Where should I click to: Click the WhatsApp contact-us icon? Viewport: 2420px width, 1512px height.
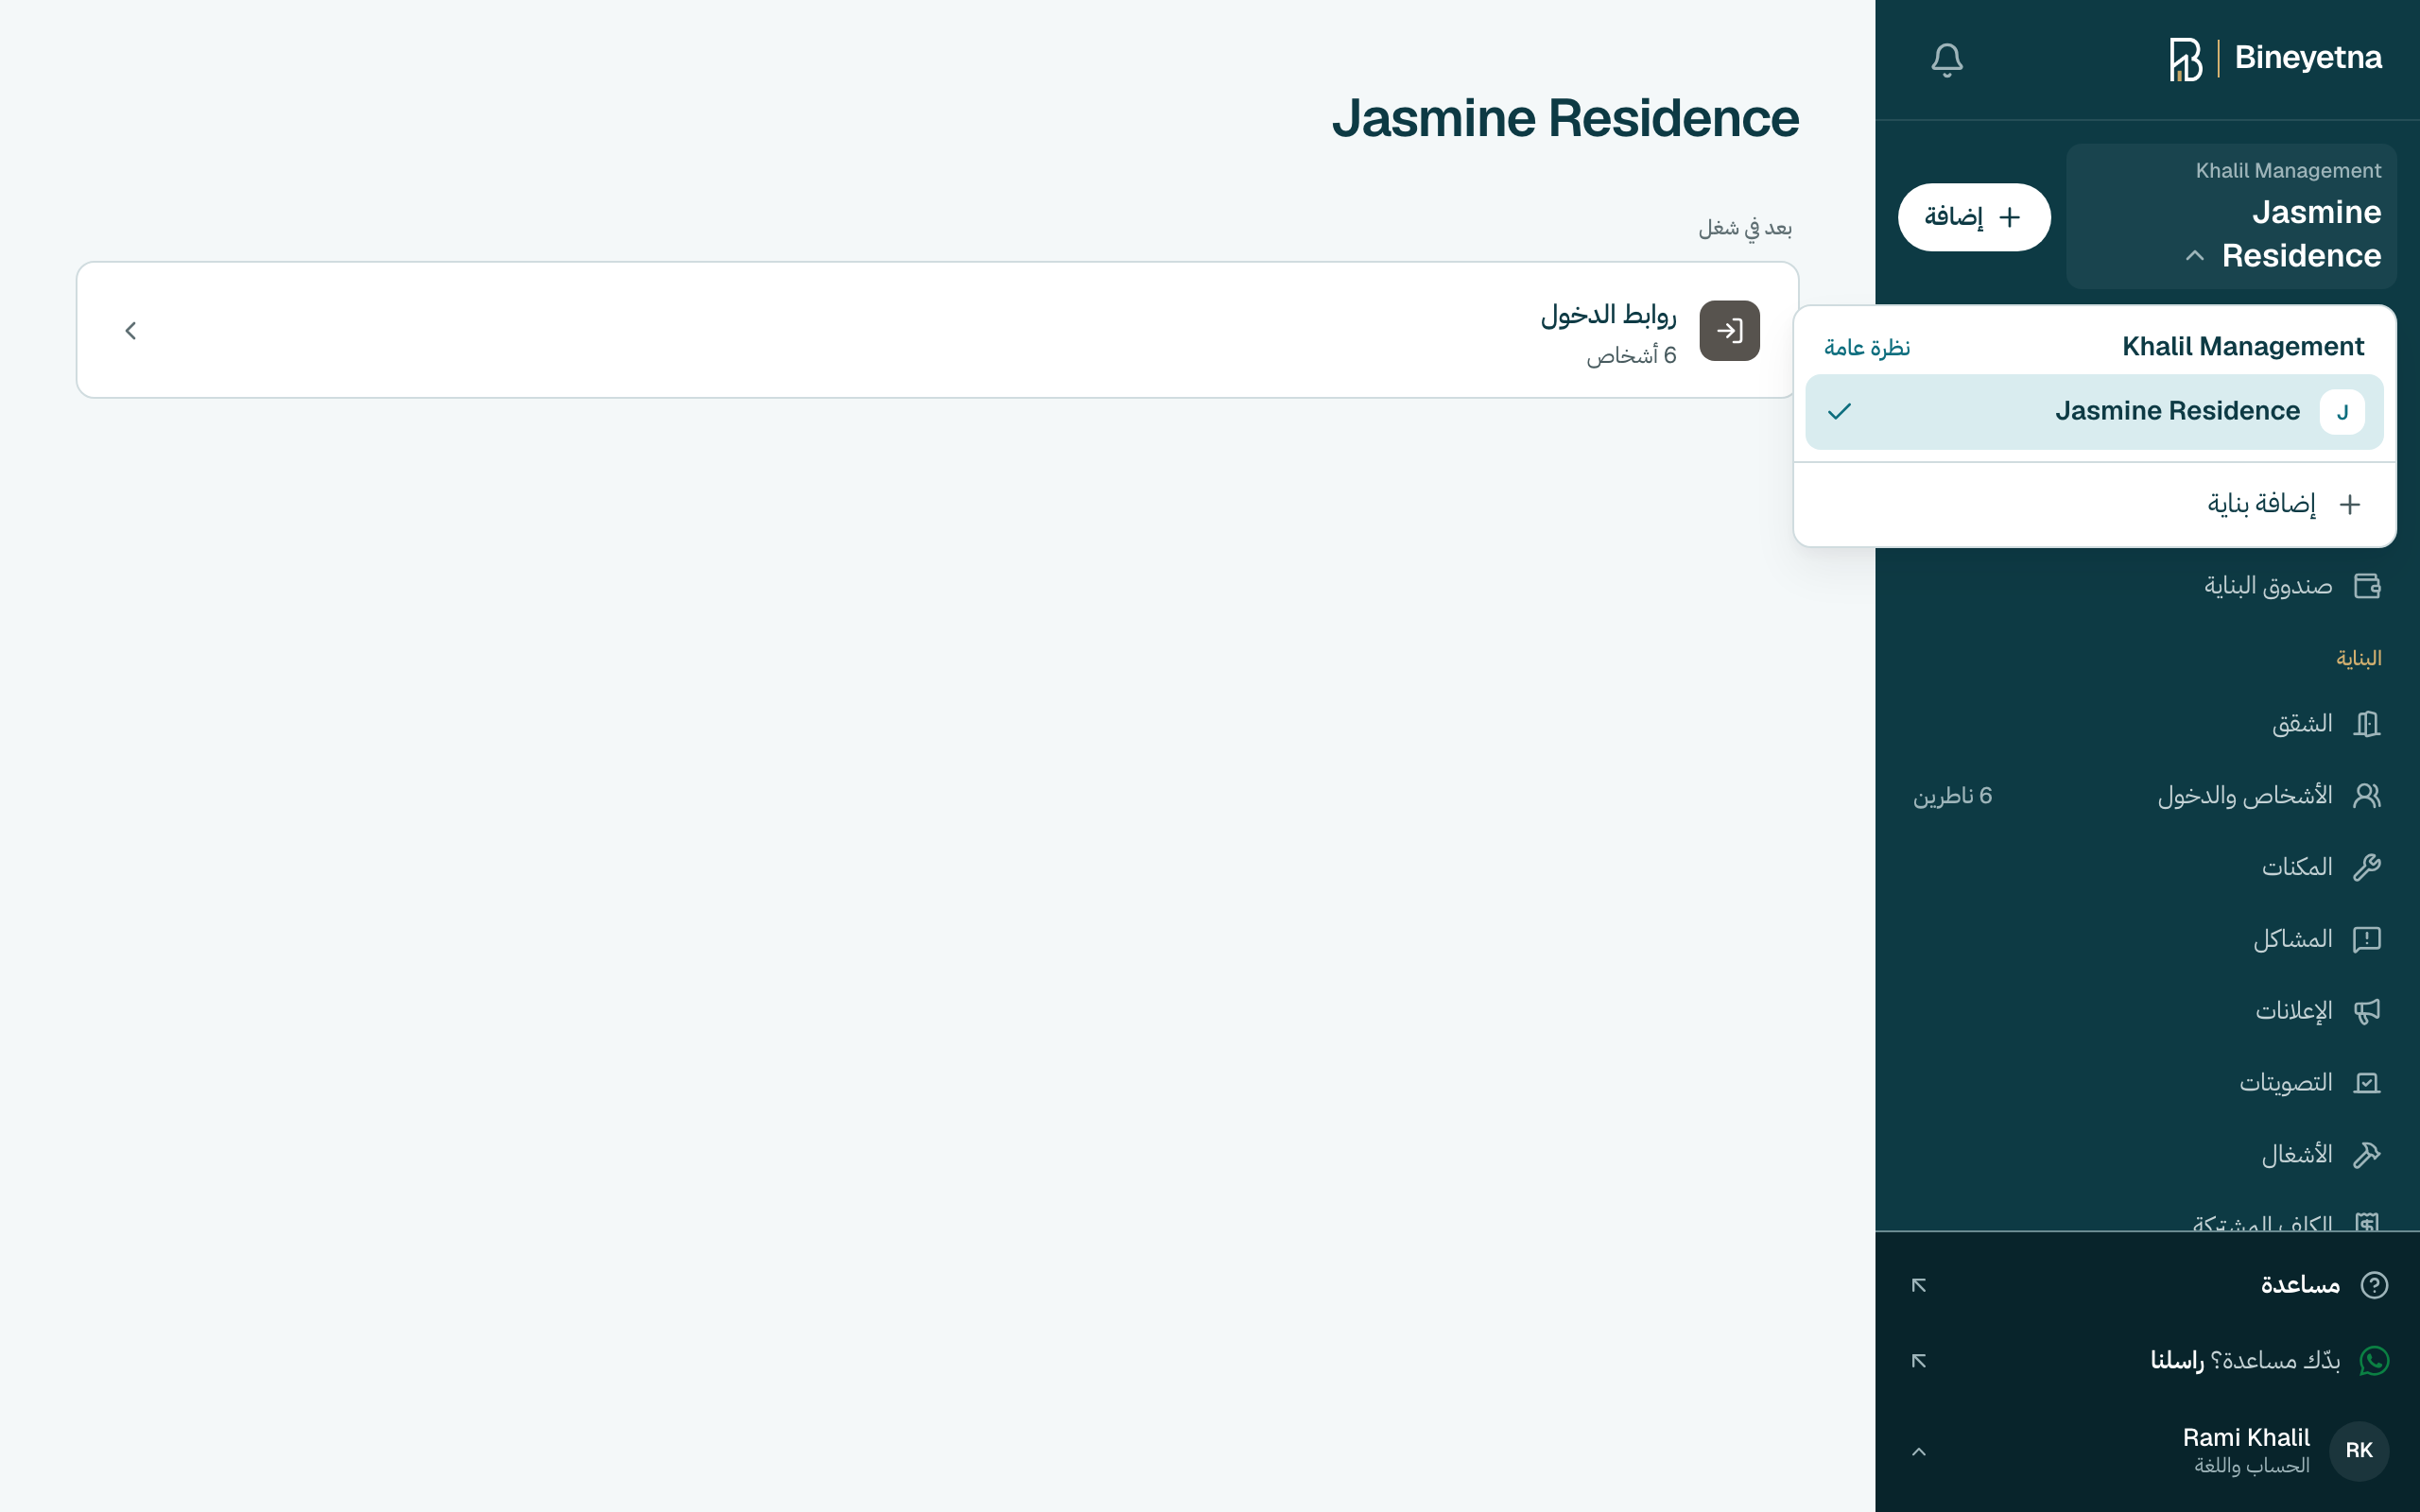(2374, 1361)
